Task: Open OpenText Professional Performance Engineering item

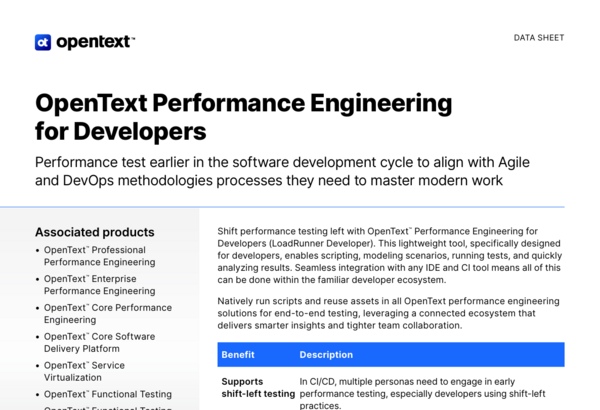Action: coord(99,256)
